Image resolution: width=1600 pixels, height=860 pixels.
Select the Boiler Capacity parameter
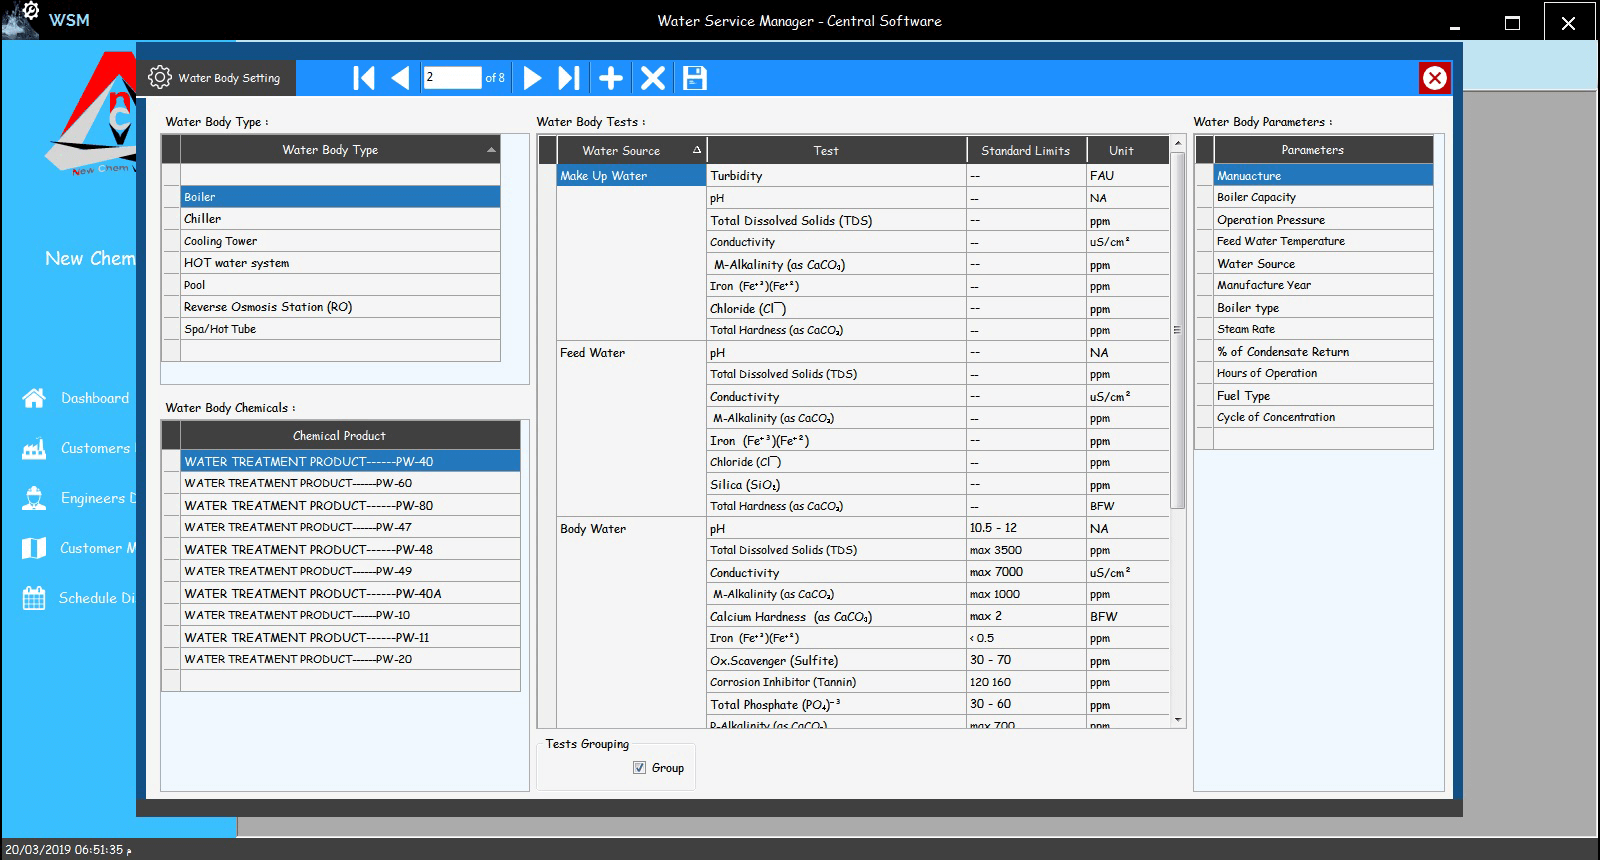tap(1256, 198)
